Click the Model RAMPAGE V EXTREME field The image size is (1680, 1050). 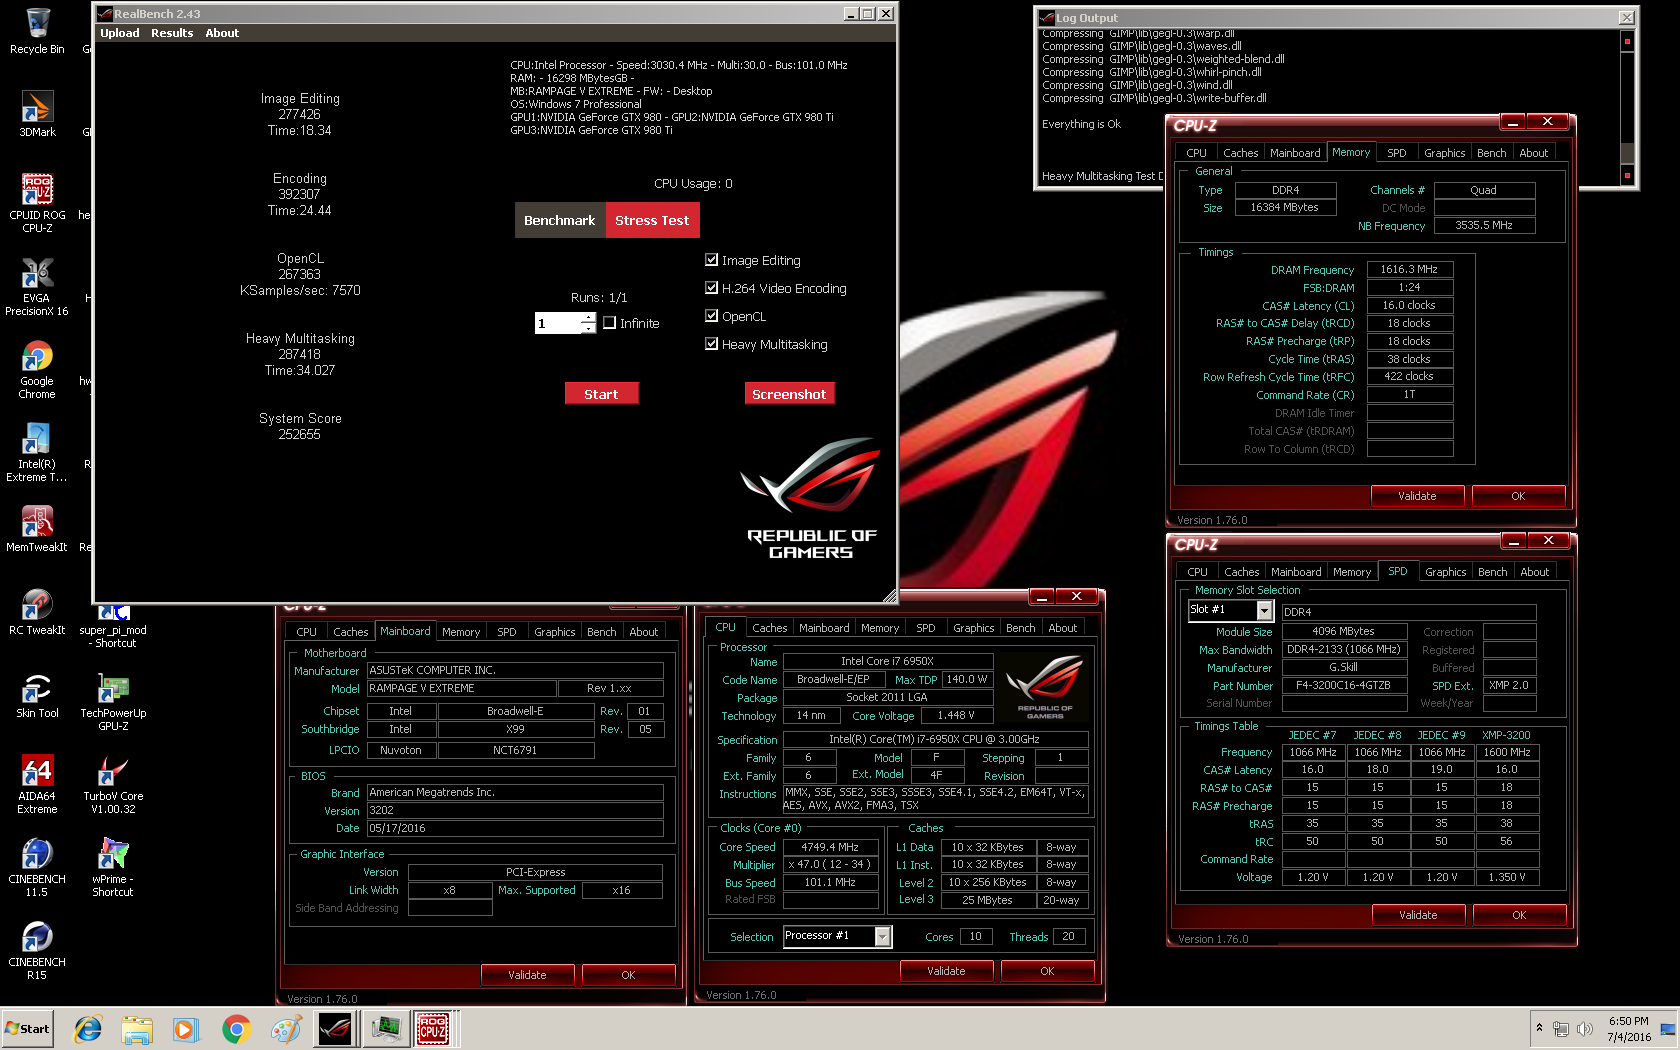[461, 688]
